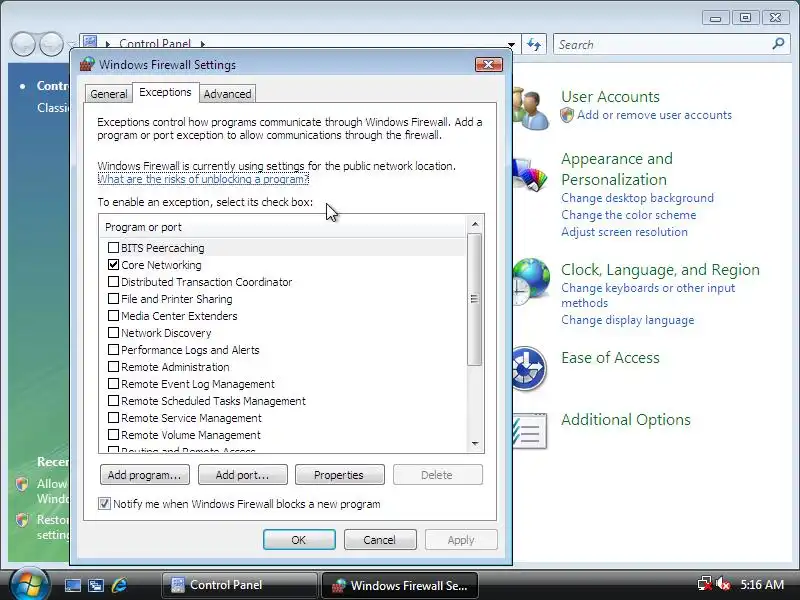The image size is (800, 600).
Task: Click the Additional Options icon
Action: tap(530, 431)
